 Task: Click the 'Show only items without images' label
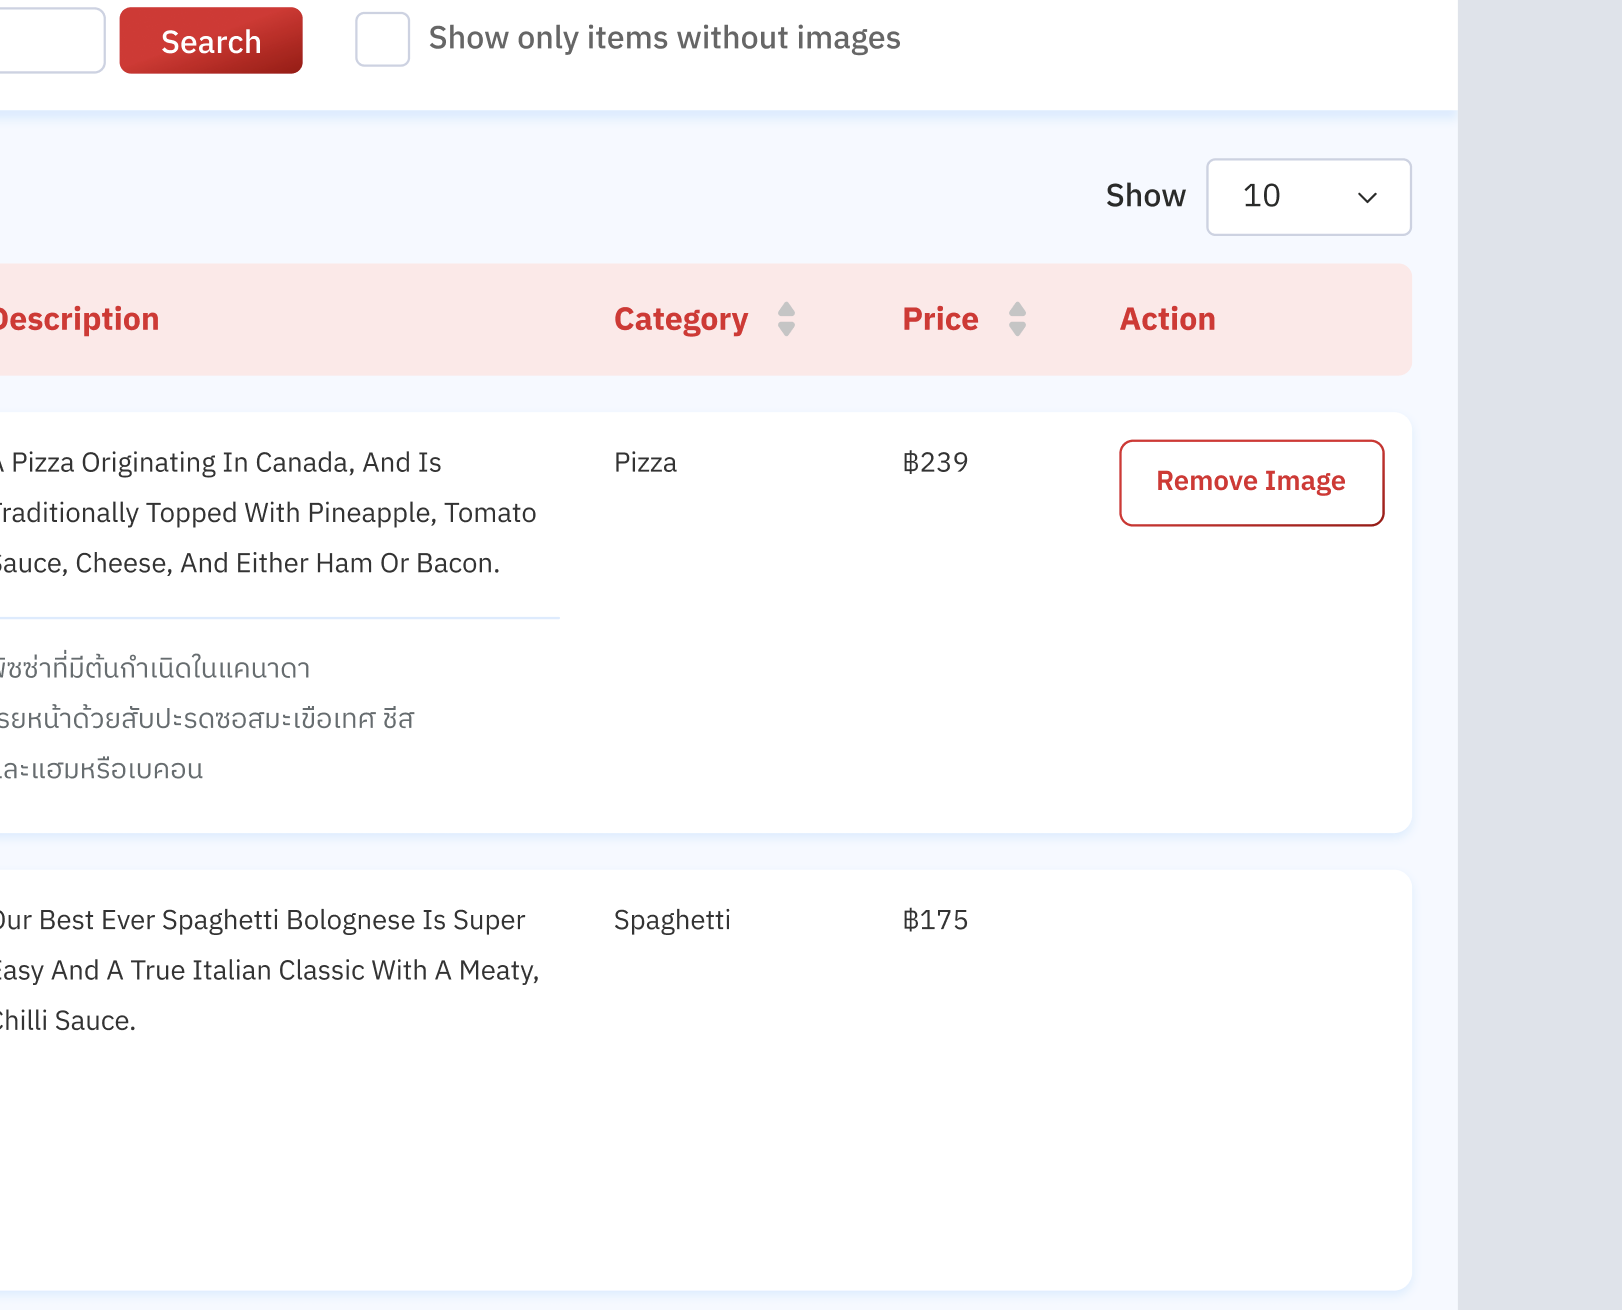point(664,38)
